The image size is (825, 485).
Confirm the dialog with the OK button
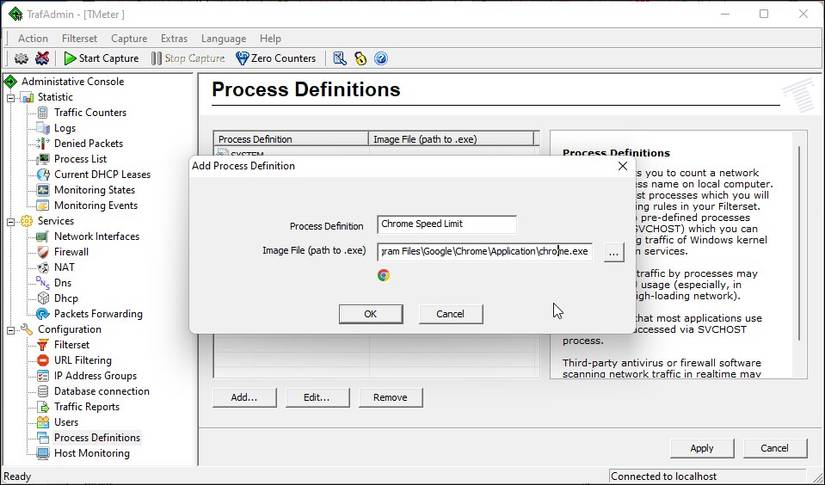pyautogui.click(x=371, y=314)
